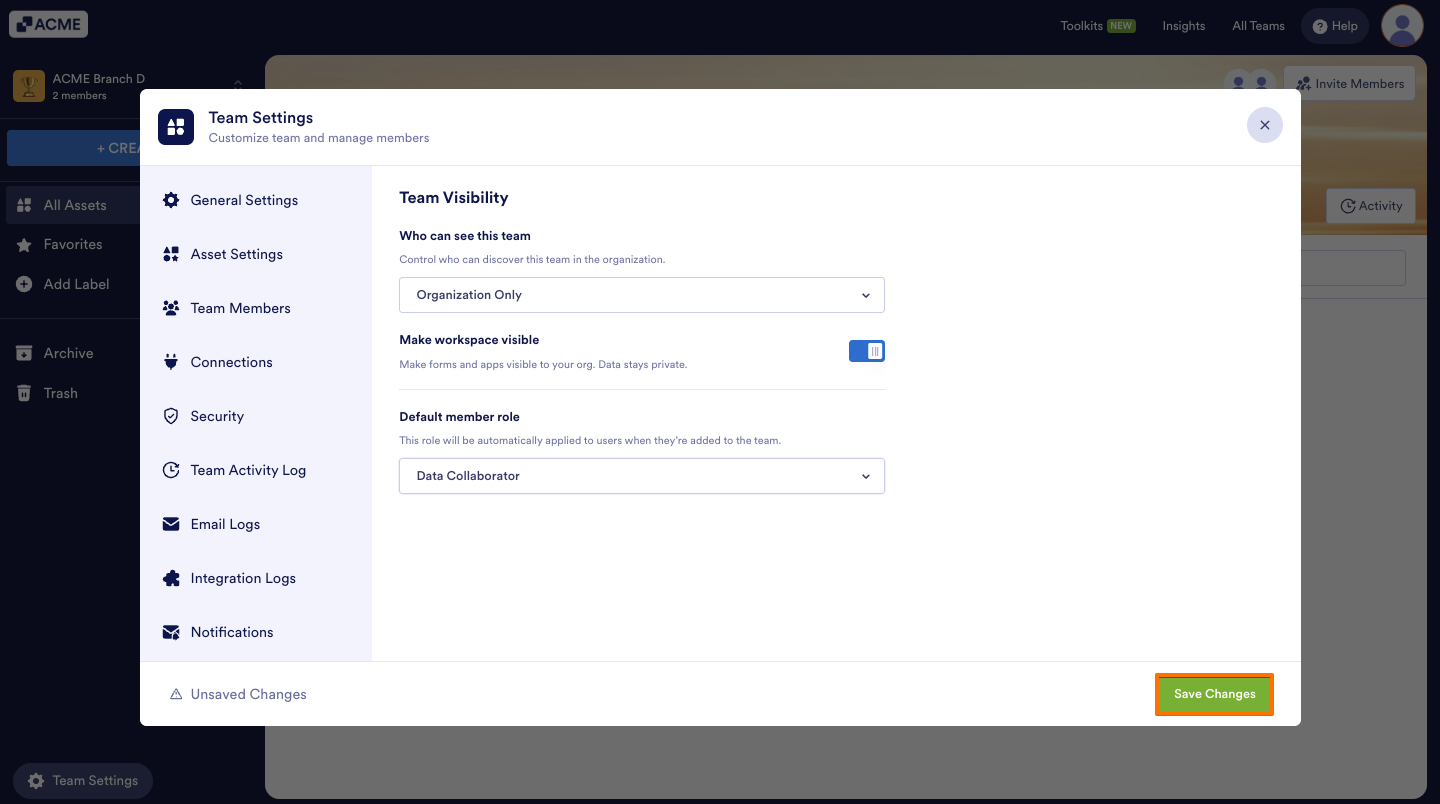Click the Activity button

coord(1371,206)
